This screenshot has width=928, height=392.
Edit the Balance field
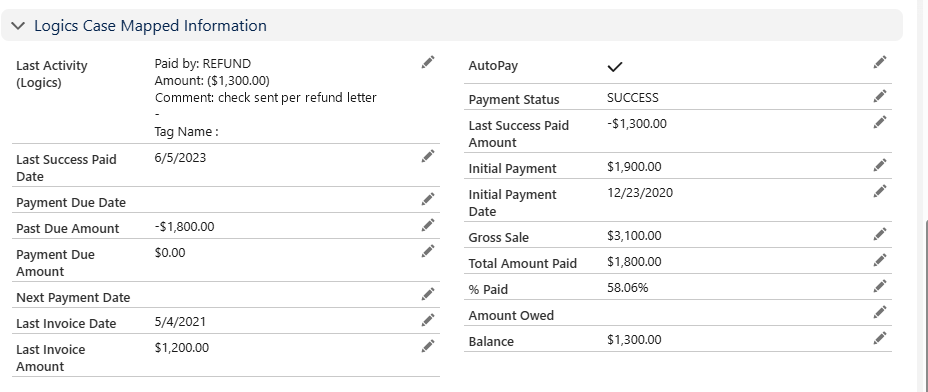click(x=880, y=338)
